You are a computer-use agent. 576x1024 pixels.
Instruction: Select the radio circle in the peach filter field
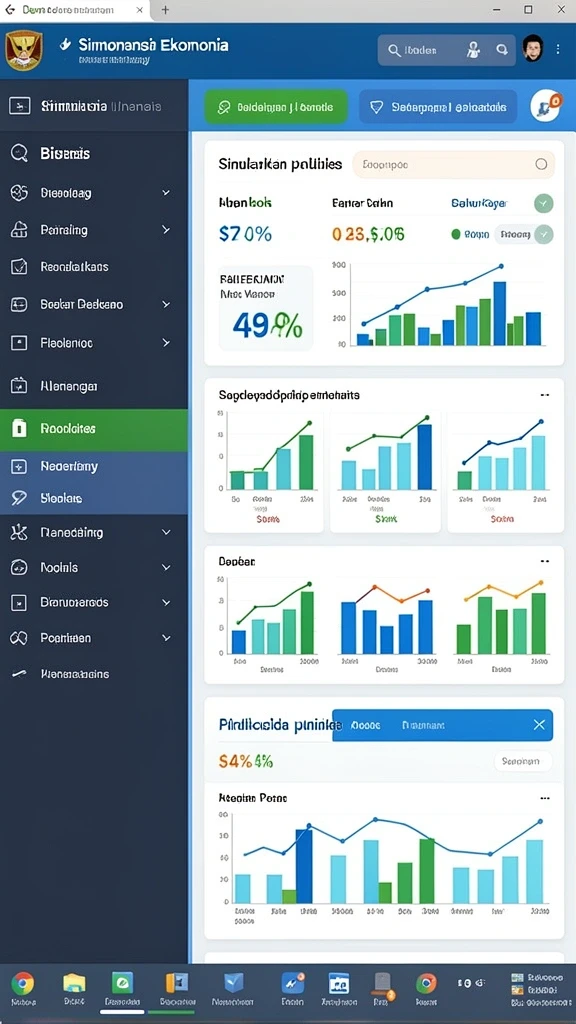pyautogui.click(x=541, y=165)
